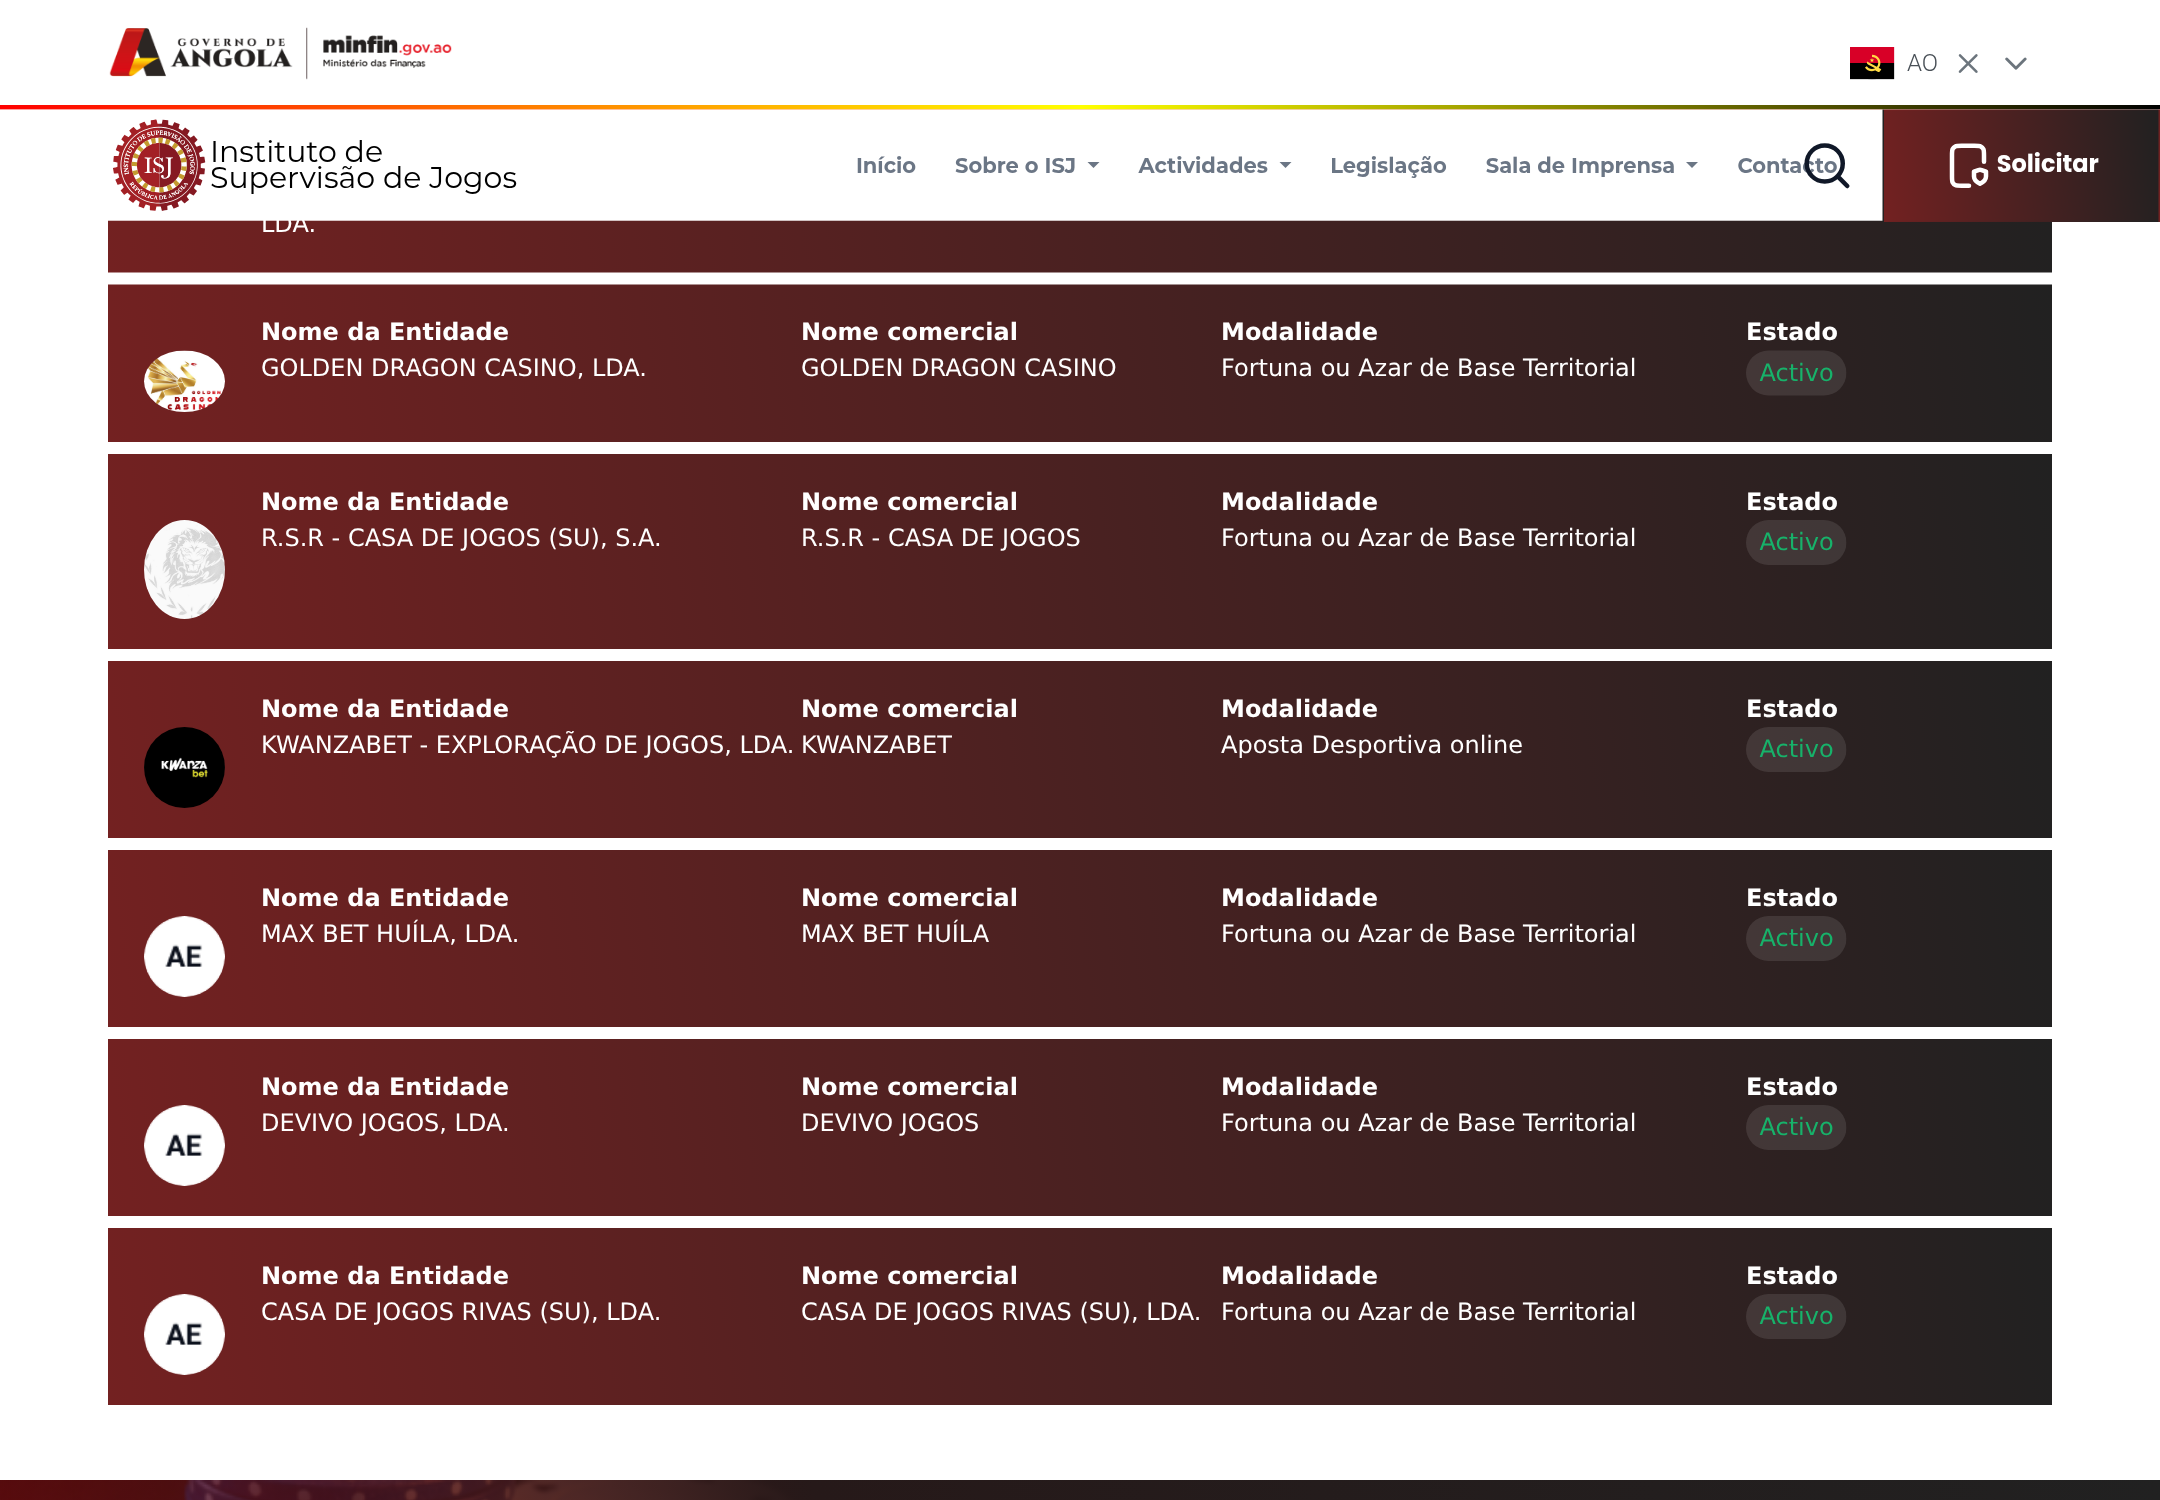Click Activo badge for Max Bet Huíla
This screenshot has height=1500, width=2160.
(1796, 938)
